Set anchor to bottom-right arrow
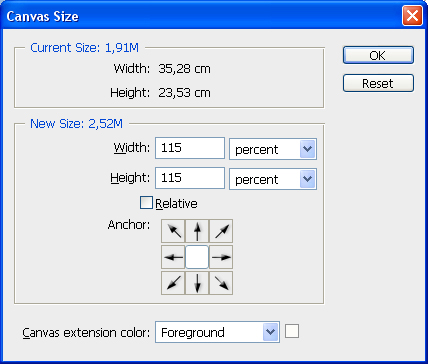Viewport: 428px width, 364px height. coord(221,283)
